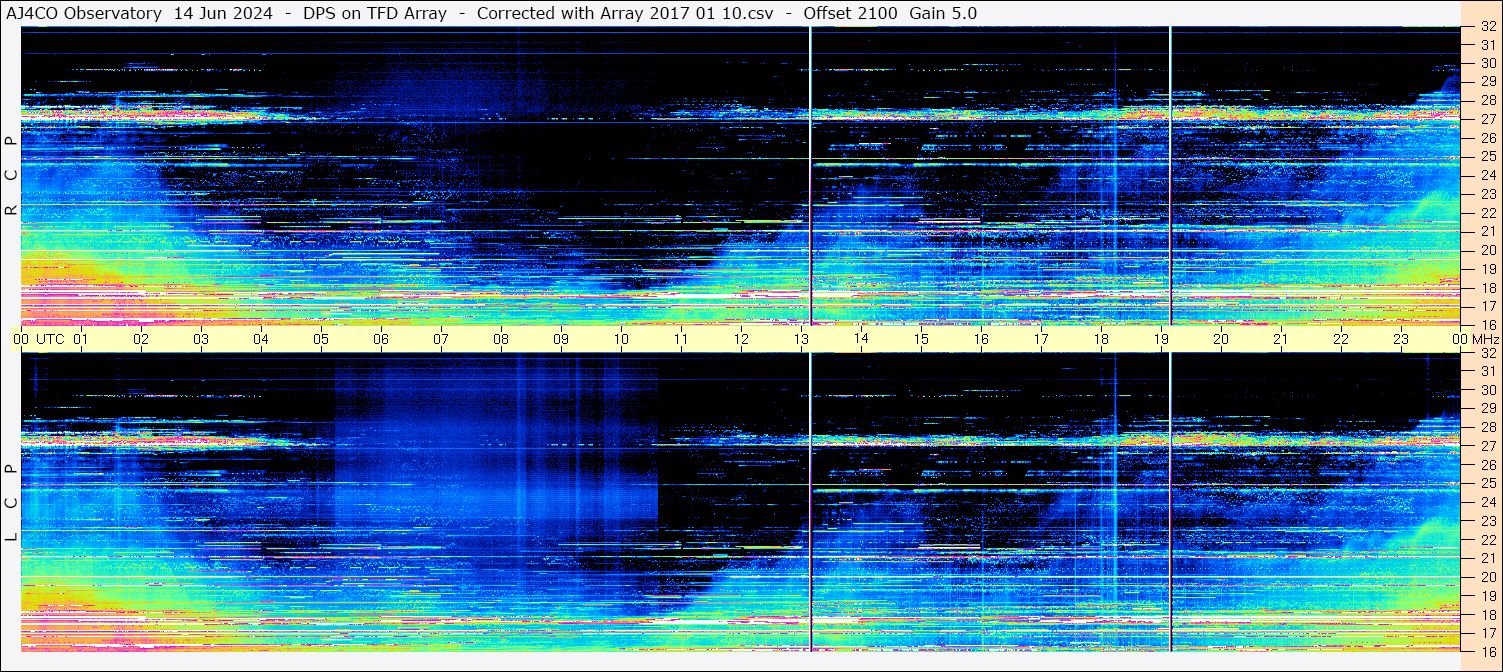The height and width of the screenshot is (672, 1503).
Task: Click the AJ4CO Observatory title text
Action: (83, 13)
